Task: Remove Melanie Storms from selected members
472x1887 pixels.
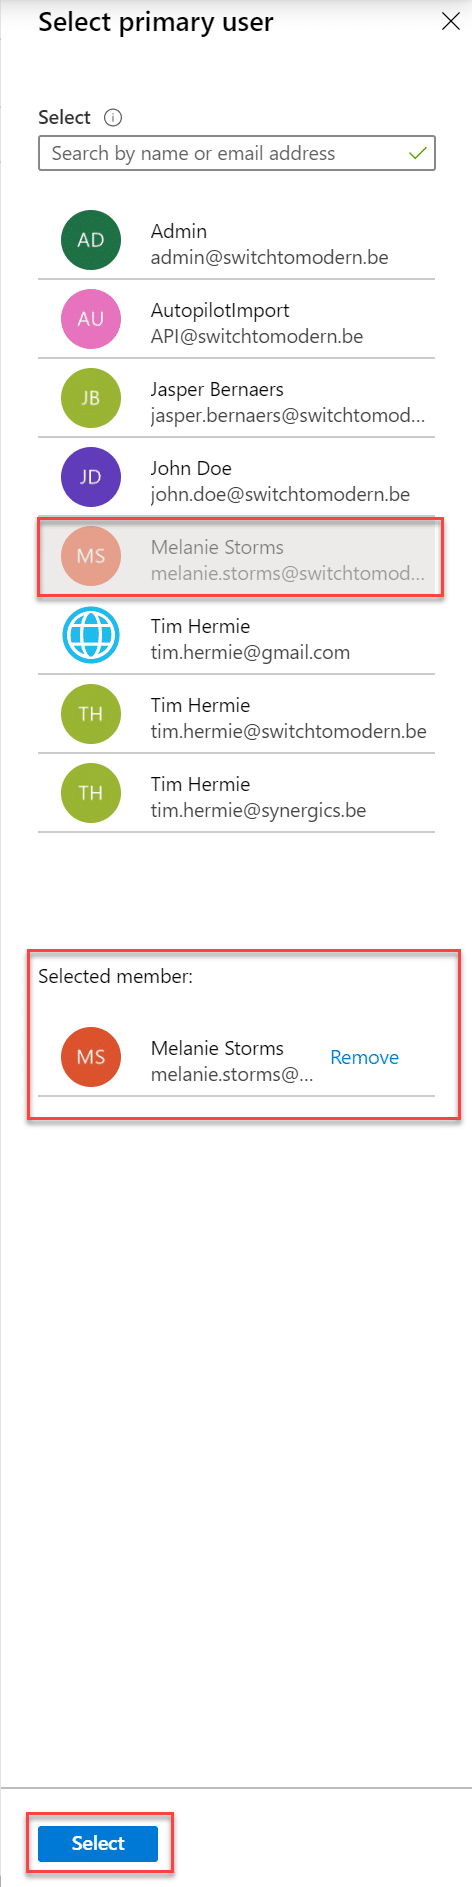Action: coord(364,1057)
